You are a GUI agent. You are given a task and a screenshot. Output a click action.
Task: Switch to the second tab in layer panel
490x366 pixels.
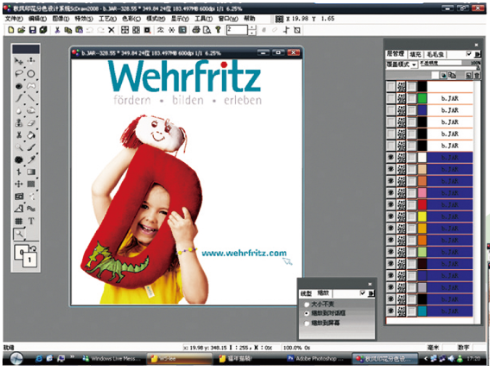[415, 54]
